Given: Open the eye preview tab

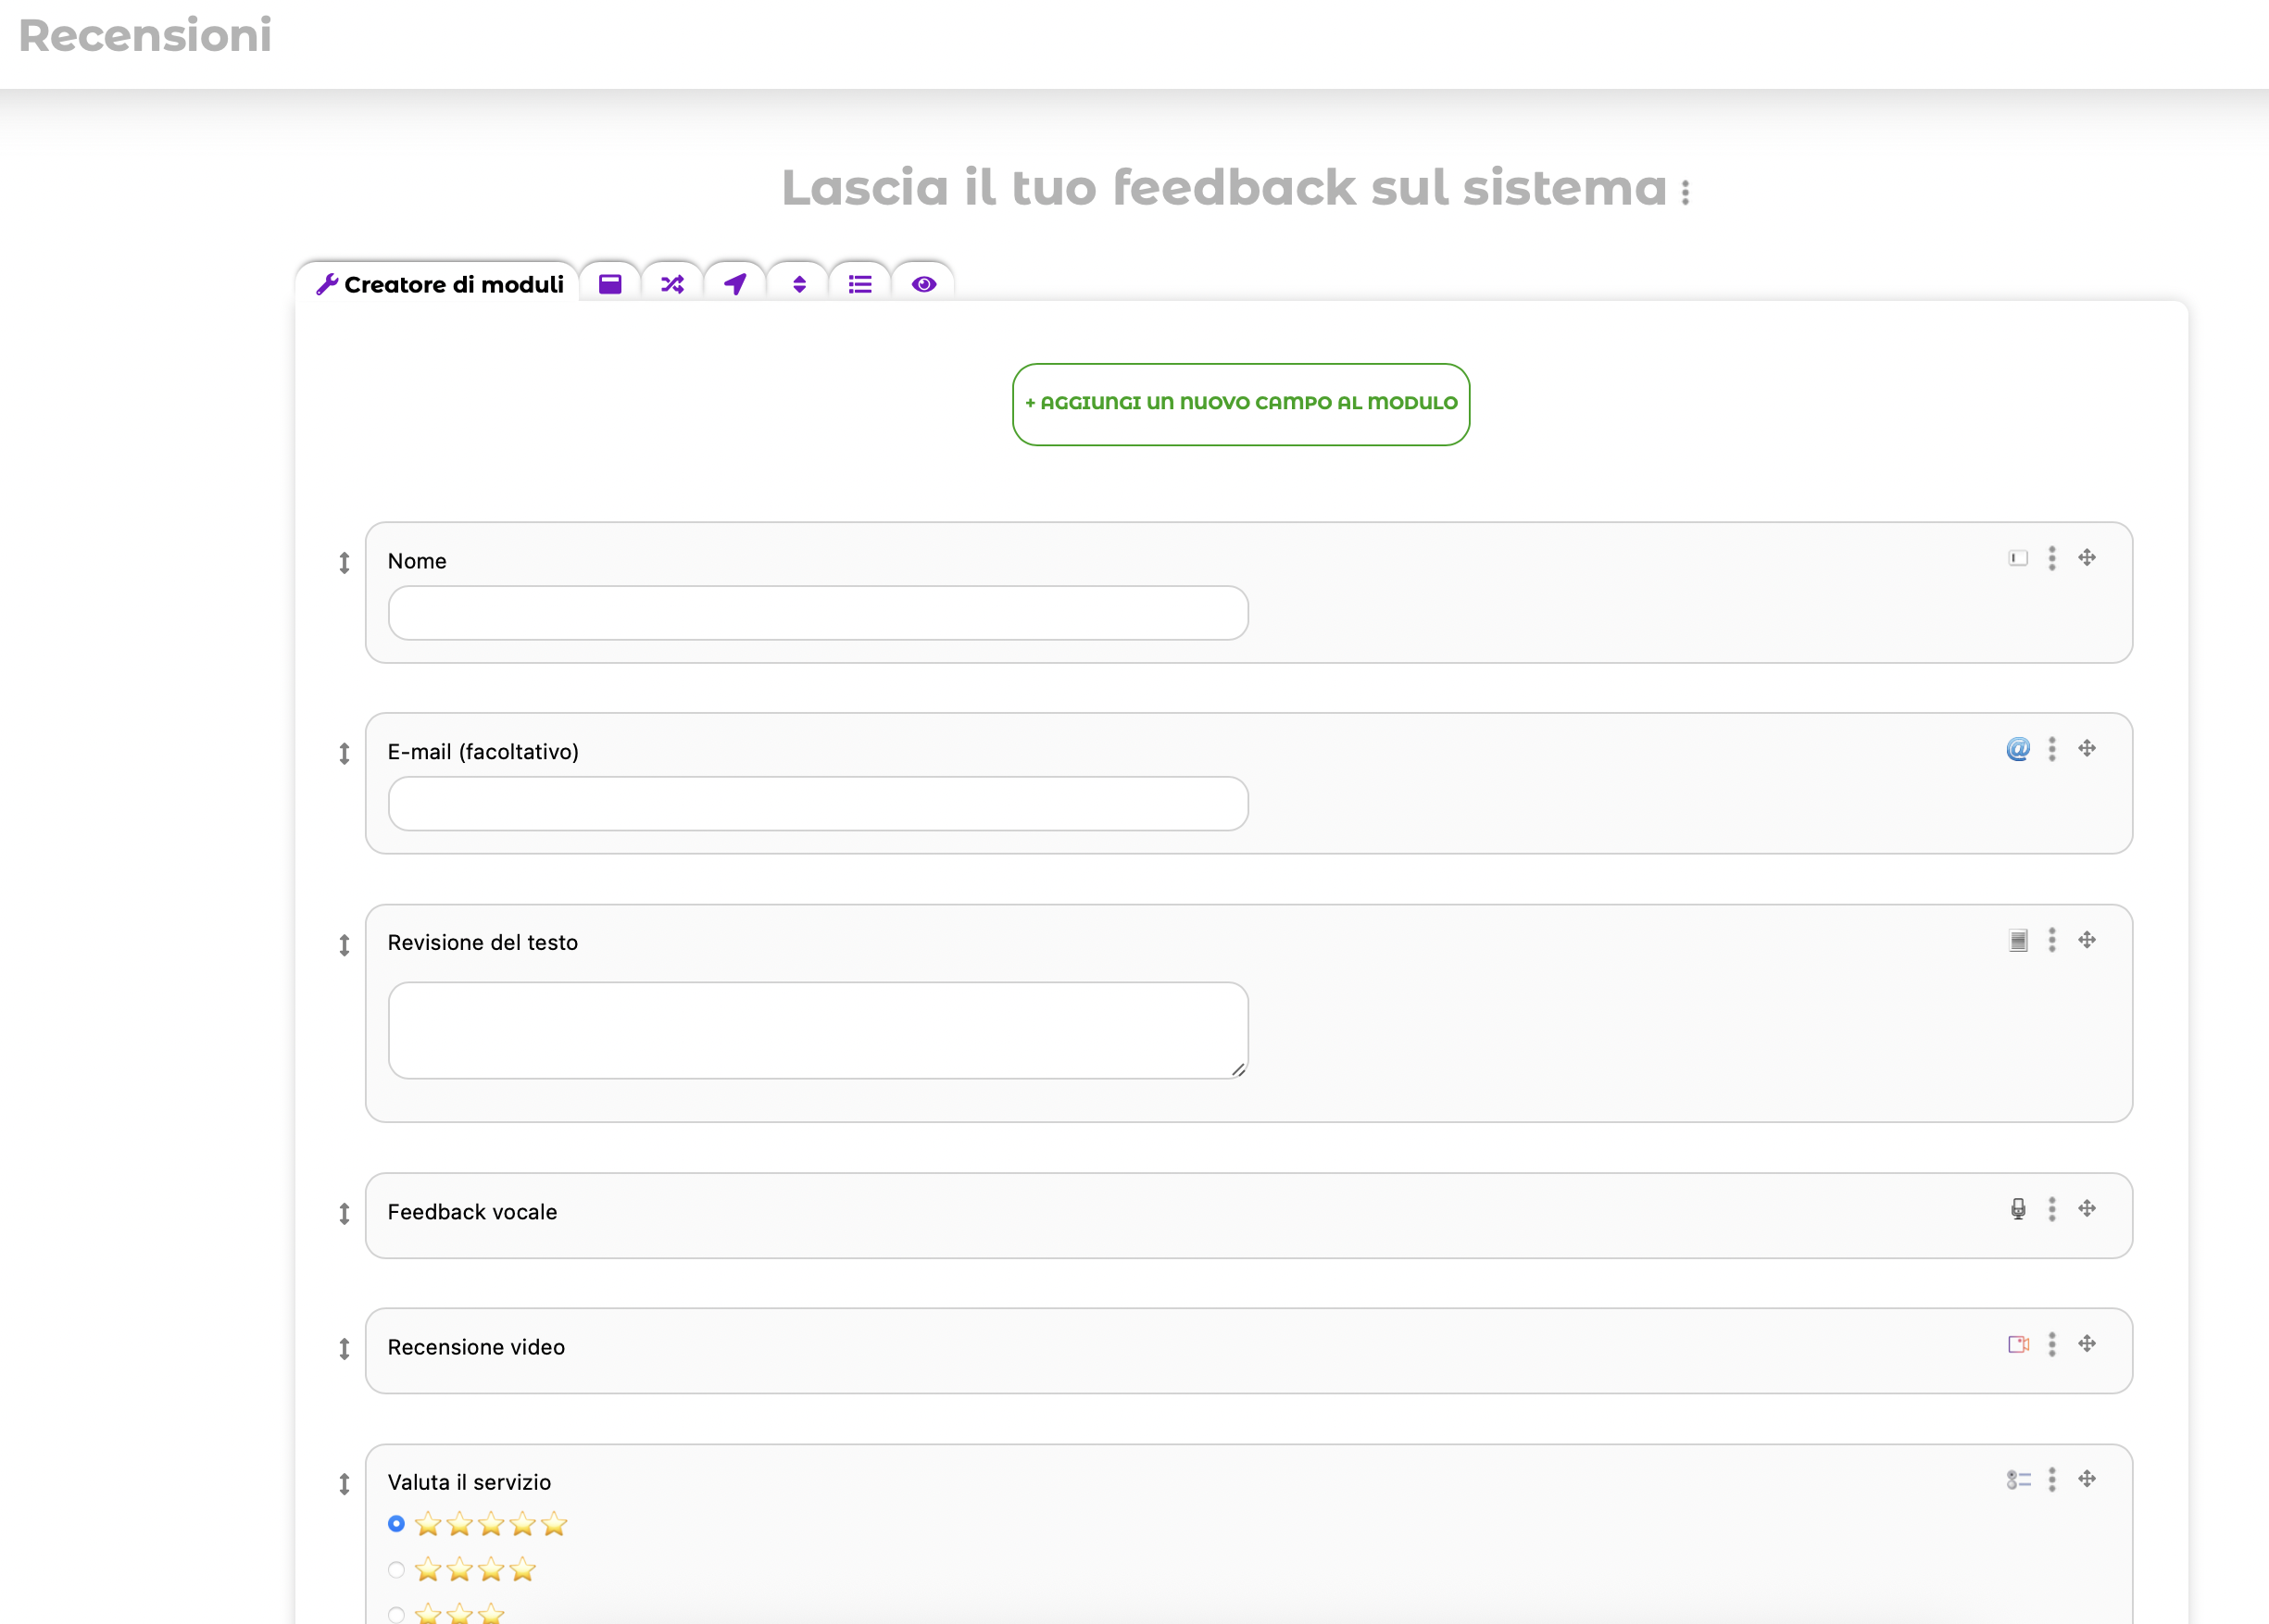Looking at the screenshot, I should coord(923,284).
